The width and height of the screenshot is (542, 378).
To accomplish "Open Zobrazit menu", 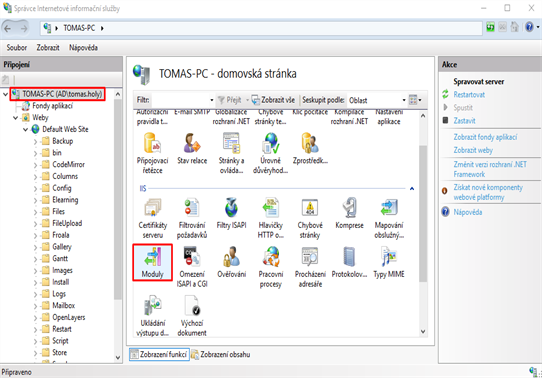I will (48, 47).
